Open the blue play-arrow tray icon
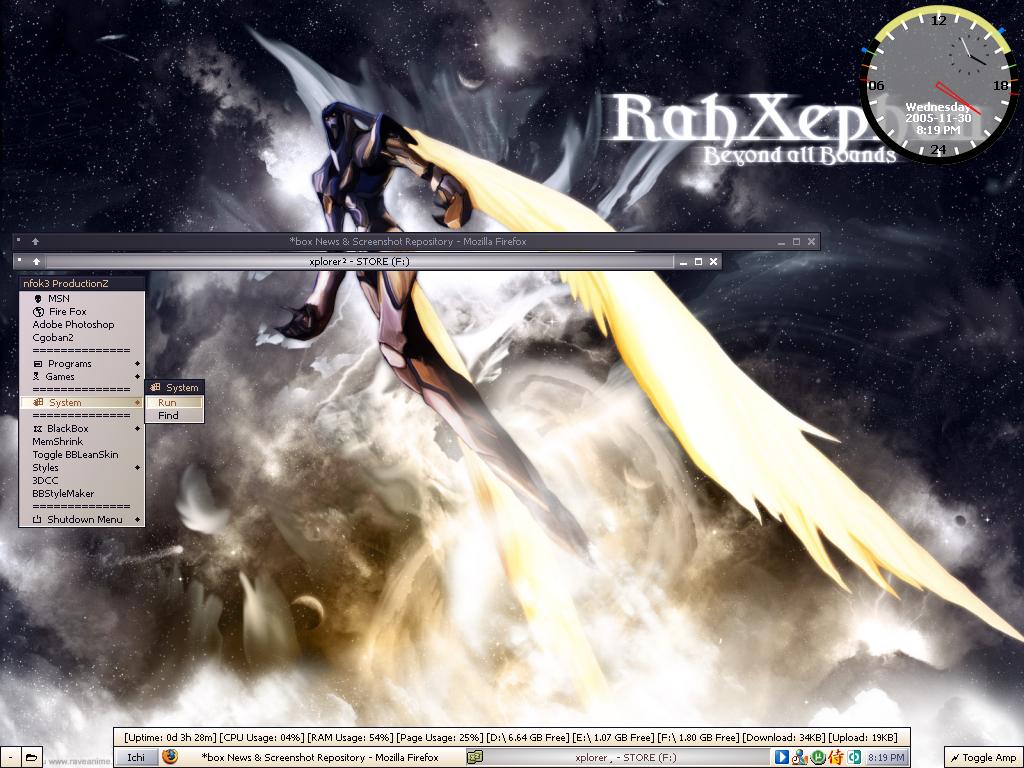1024x768 pixels. [x=782, y=757]
